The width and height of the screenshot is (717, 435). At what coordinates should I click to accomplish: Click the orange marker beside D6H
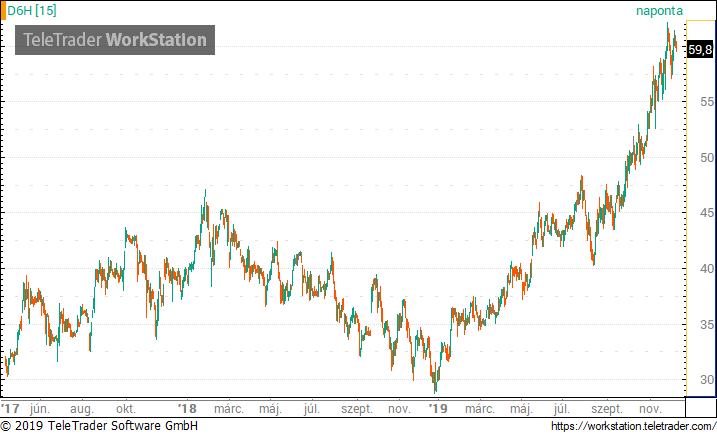coord(3,11)
